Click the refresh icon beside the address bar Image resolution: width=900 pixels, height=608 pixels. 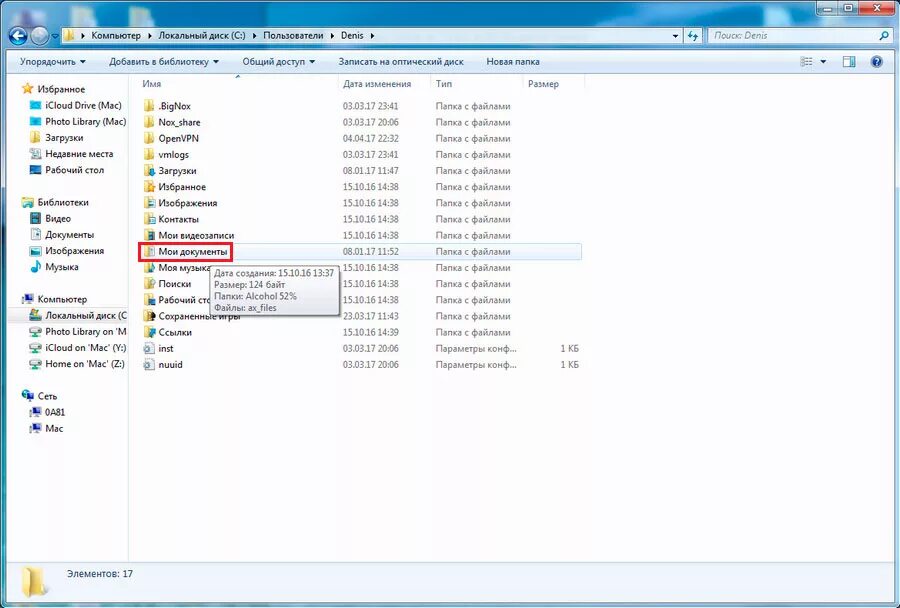point(693,36)
